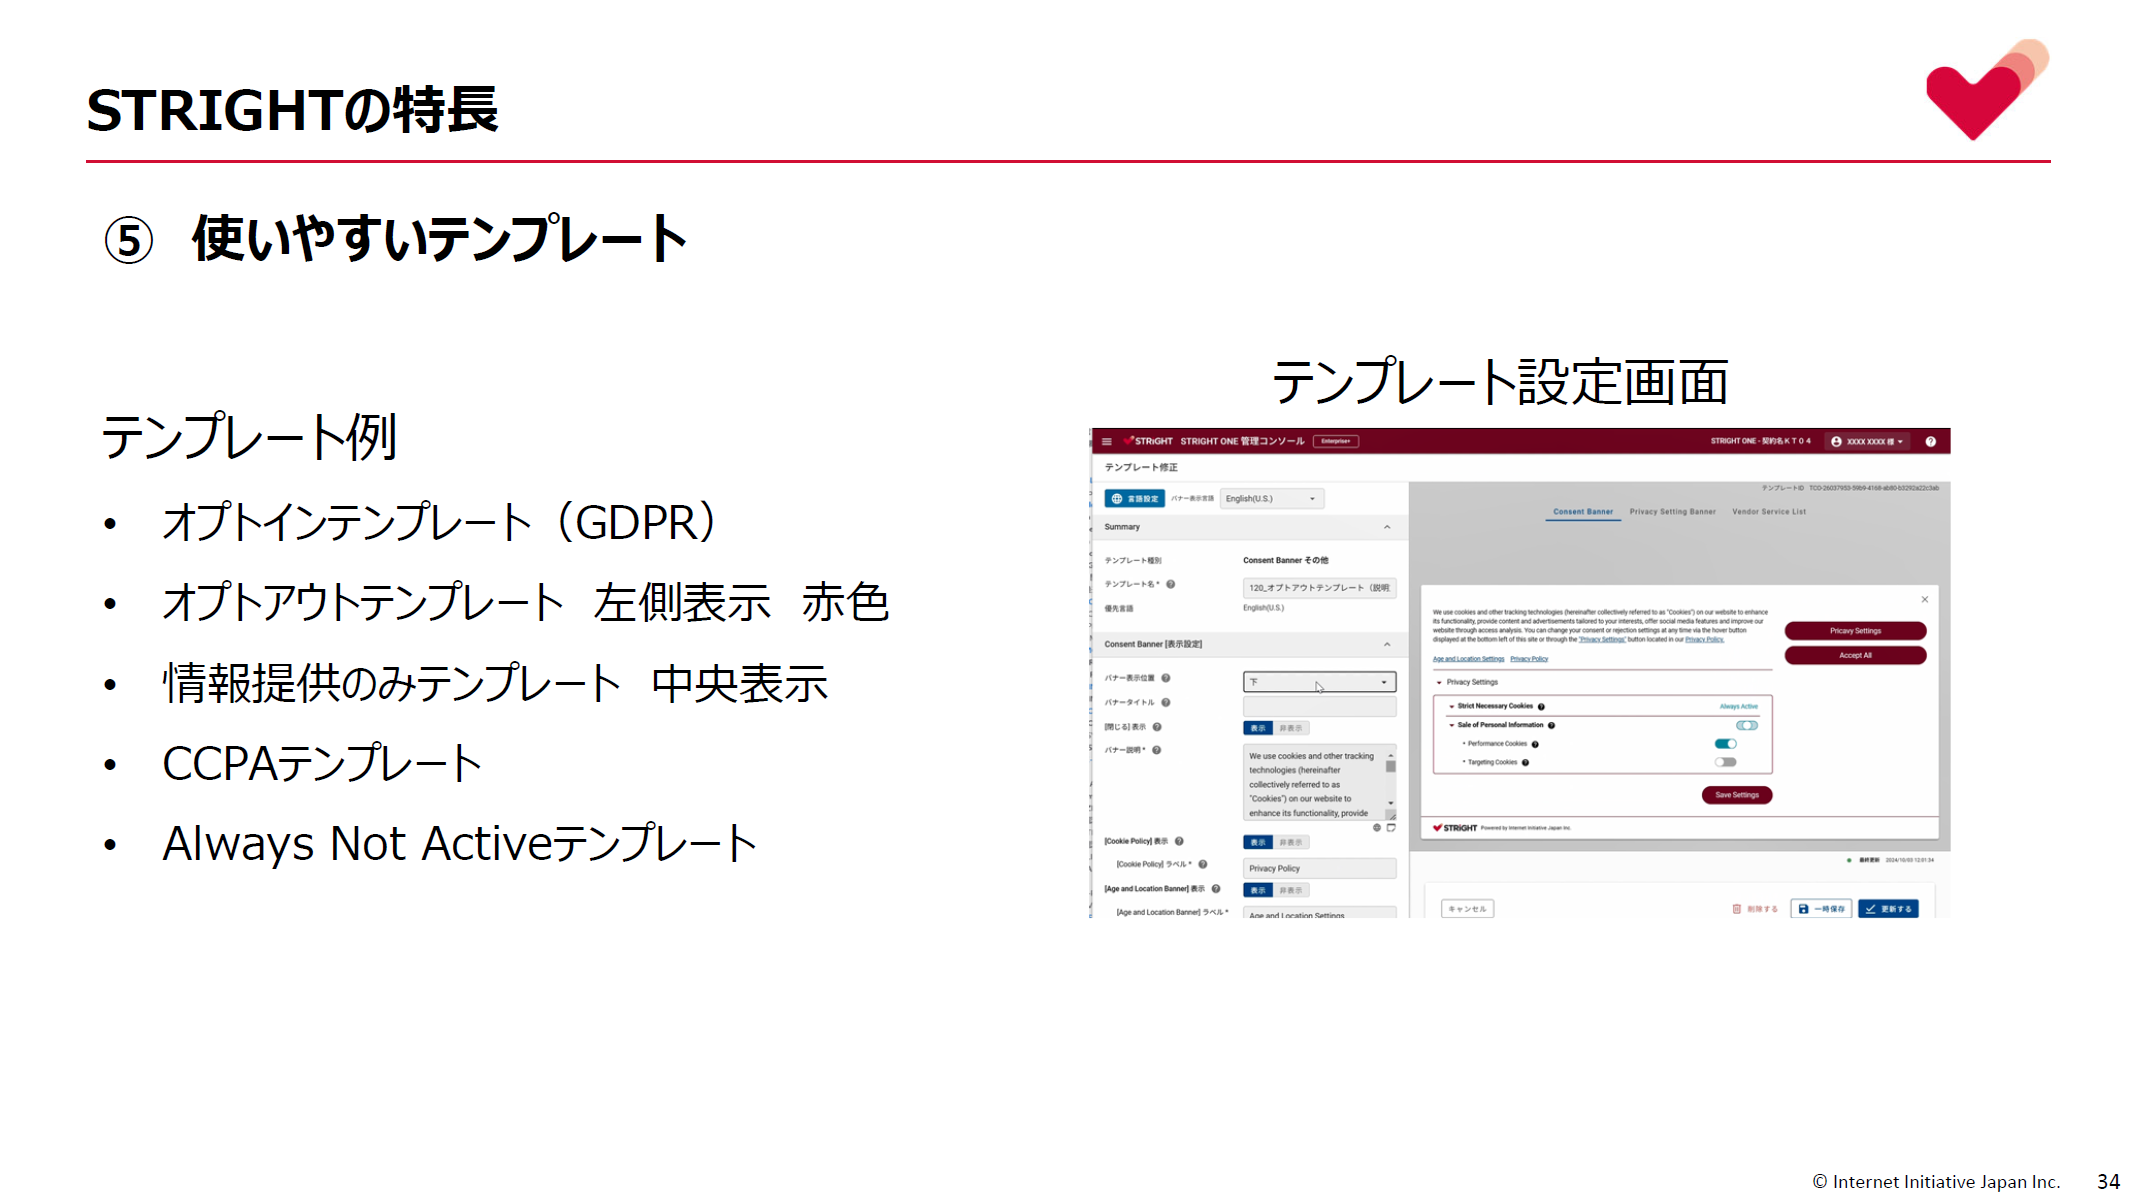Image resolution: width=2138 pixels, height=1204 pixels.
Task: Collapse the Summary section
Action: pos(1388,528)
